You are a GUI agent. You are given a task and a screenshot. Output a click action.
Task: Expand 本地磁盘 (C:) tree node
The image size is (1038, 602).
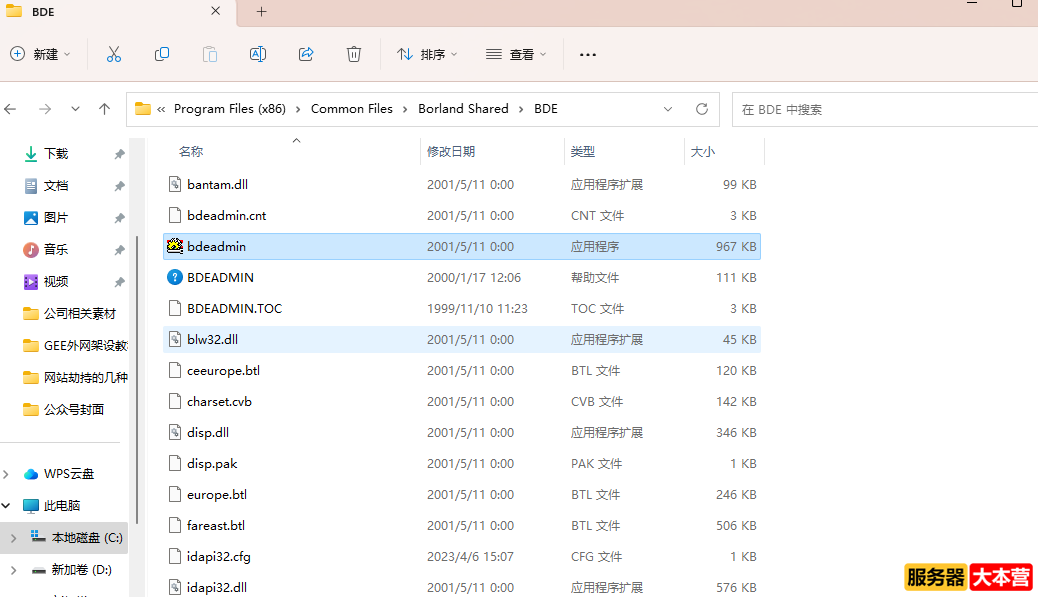(13, 538)
